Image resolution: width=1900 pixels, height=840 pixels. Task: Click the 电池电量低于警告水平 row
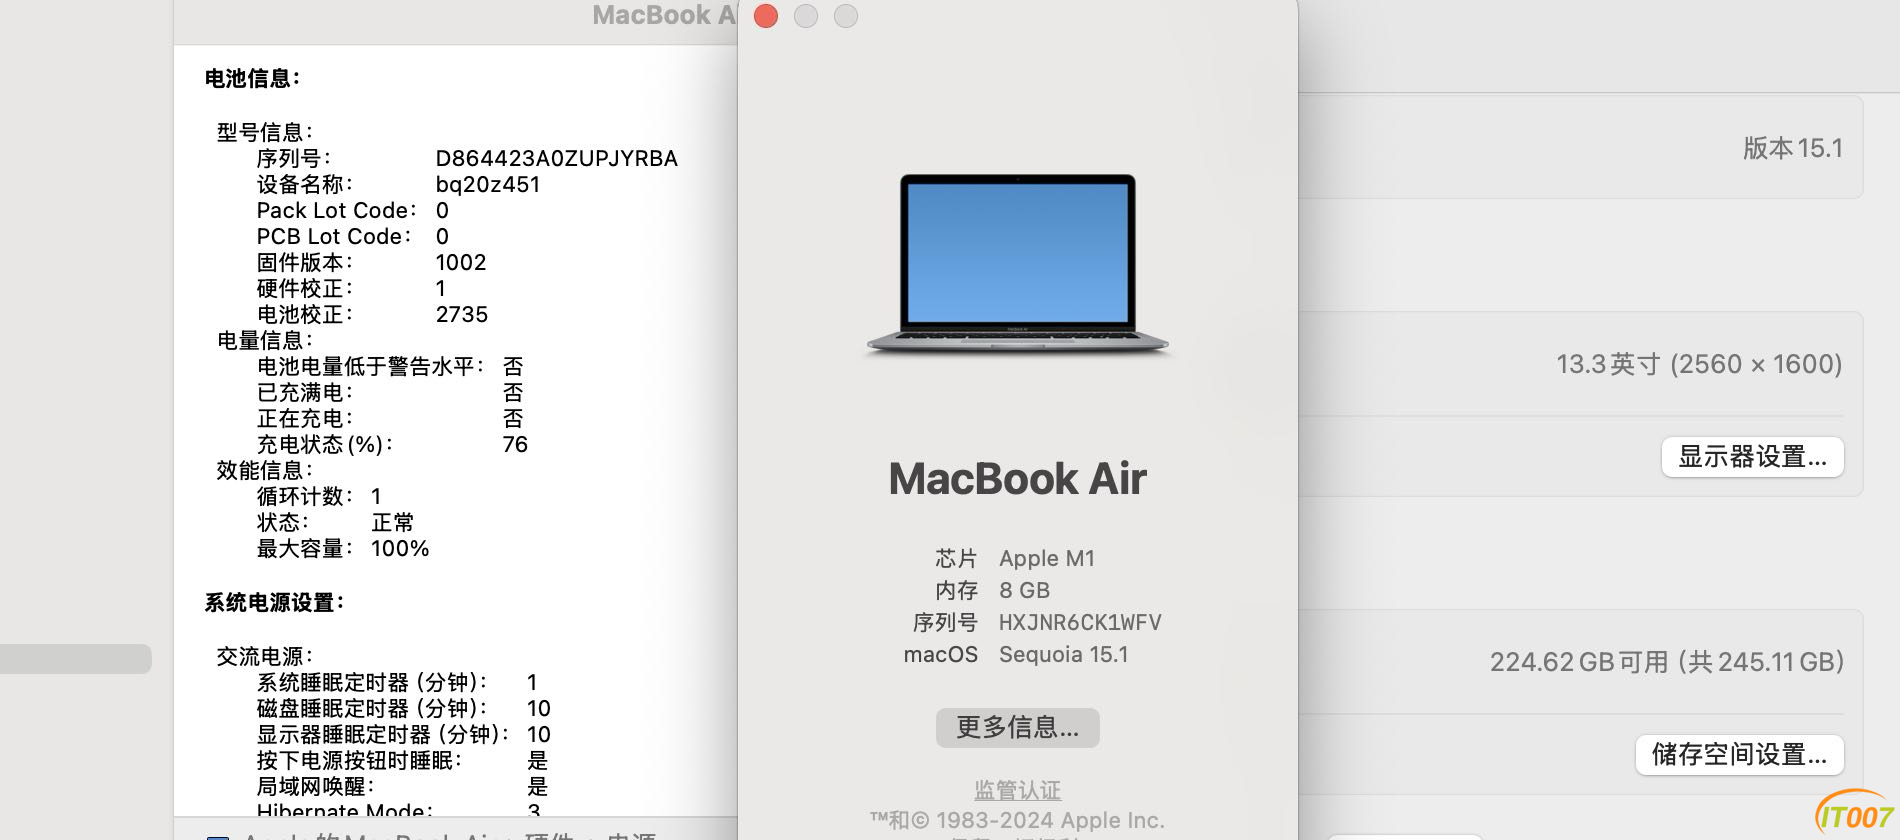[390, 366]
